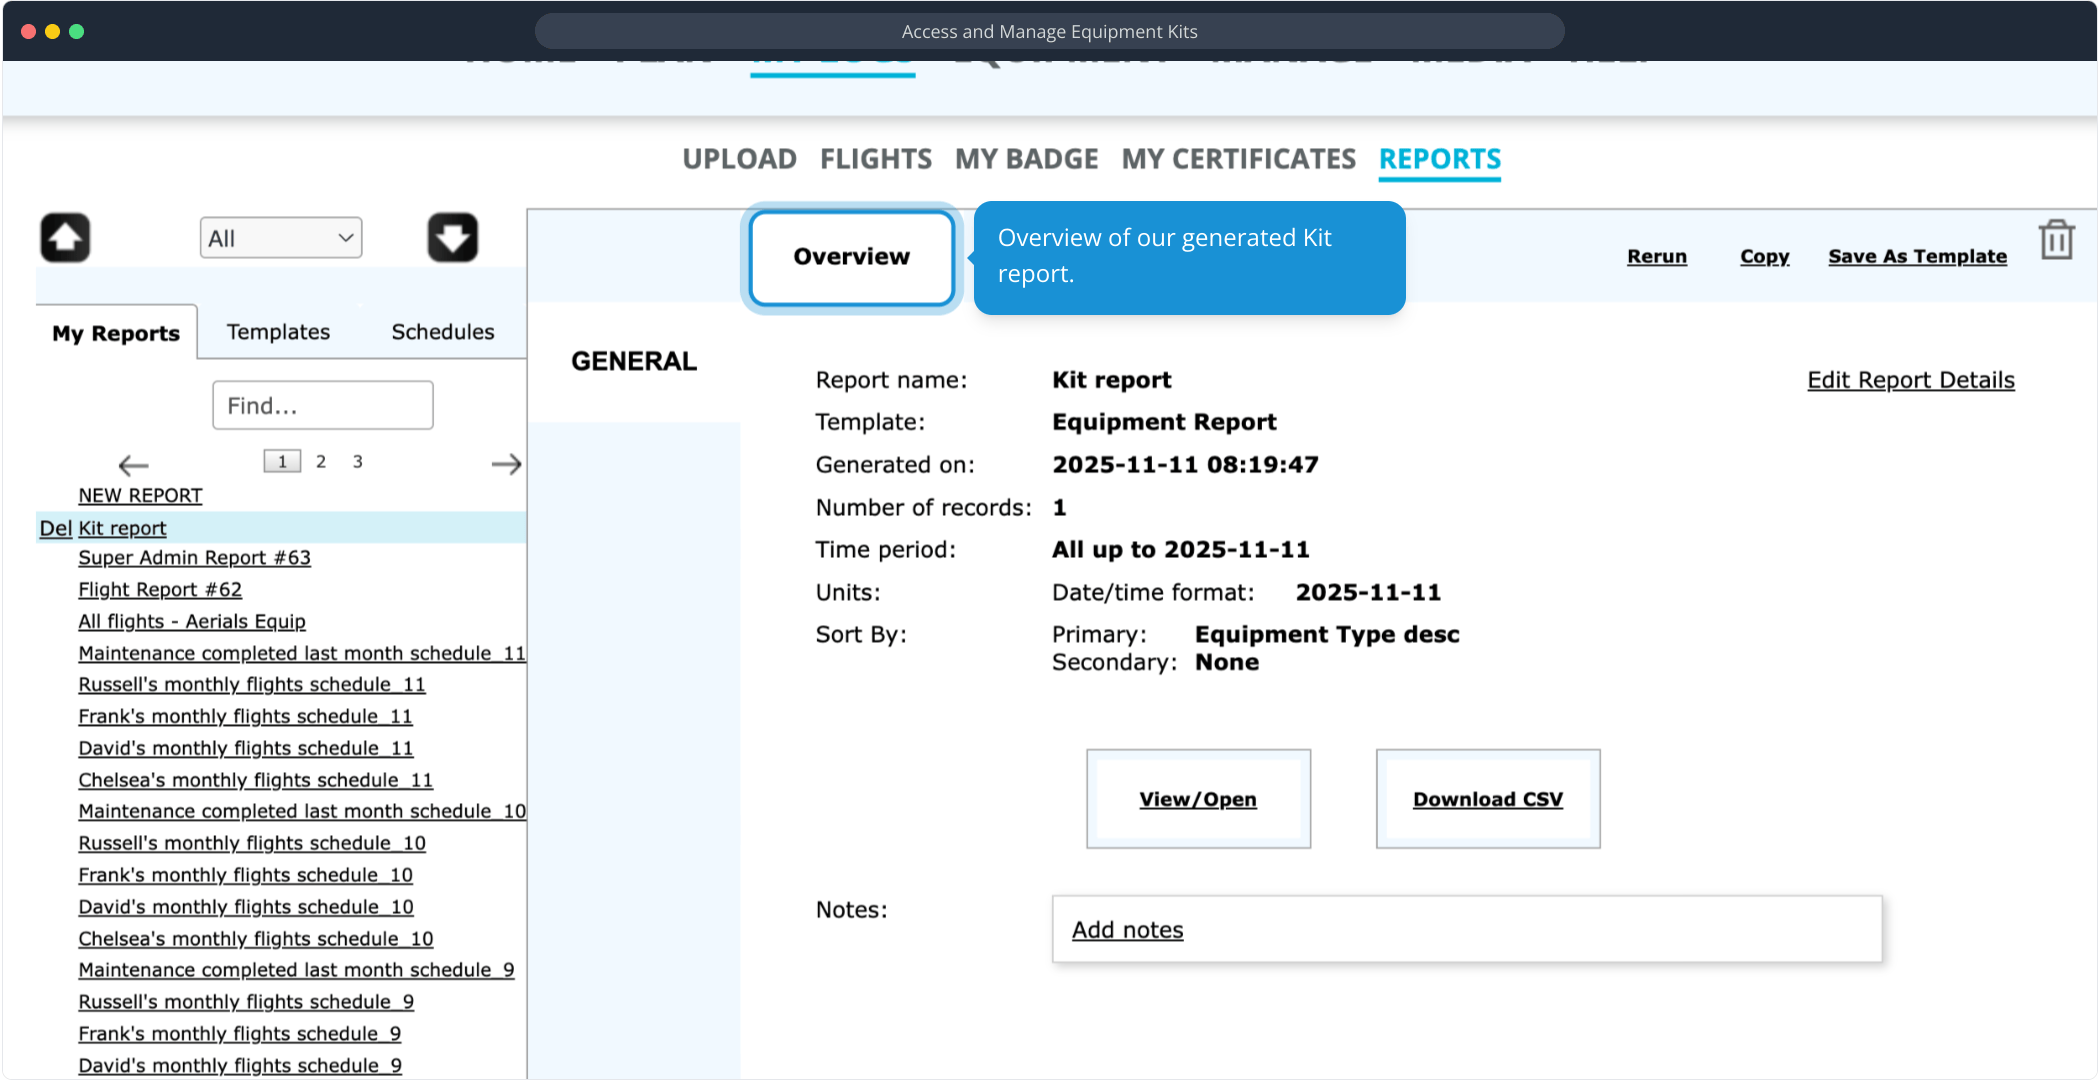Screen dimensions: 2100x1080
Task: Click Save As Template link
Action: 1916,256
